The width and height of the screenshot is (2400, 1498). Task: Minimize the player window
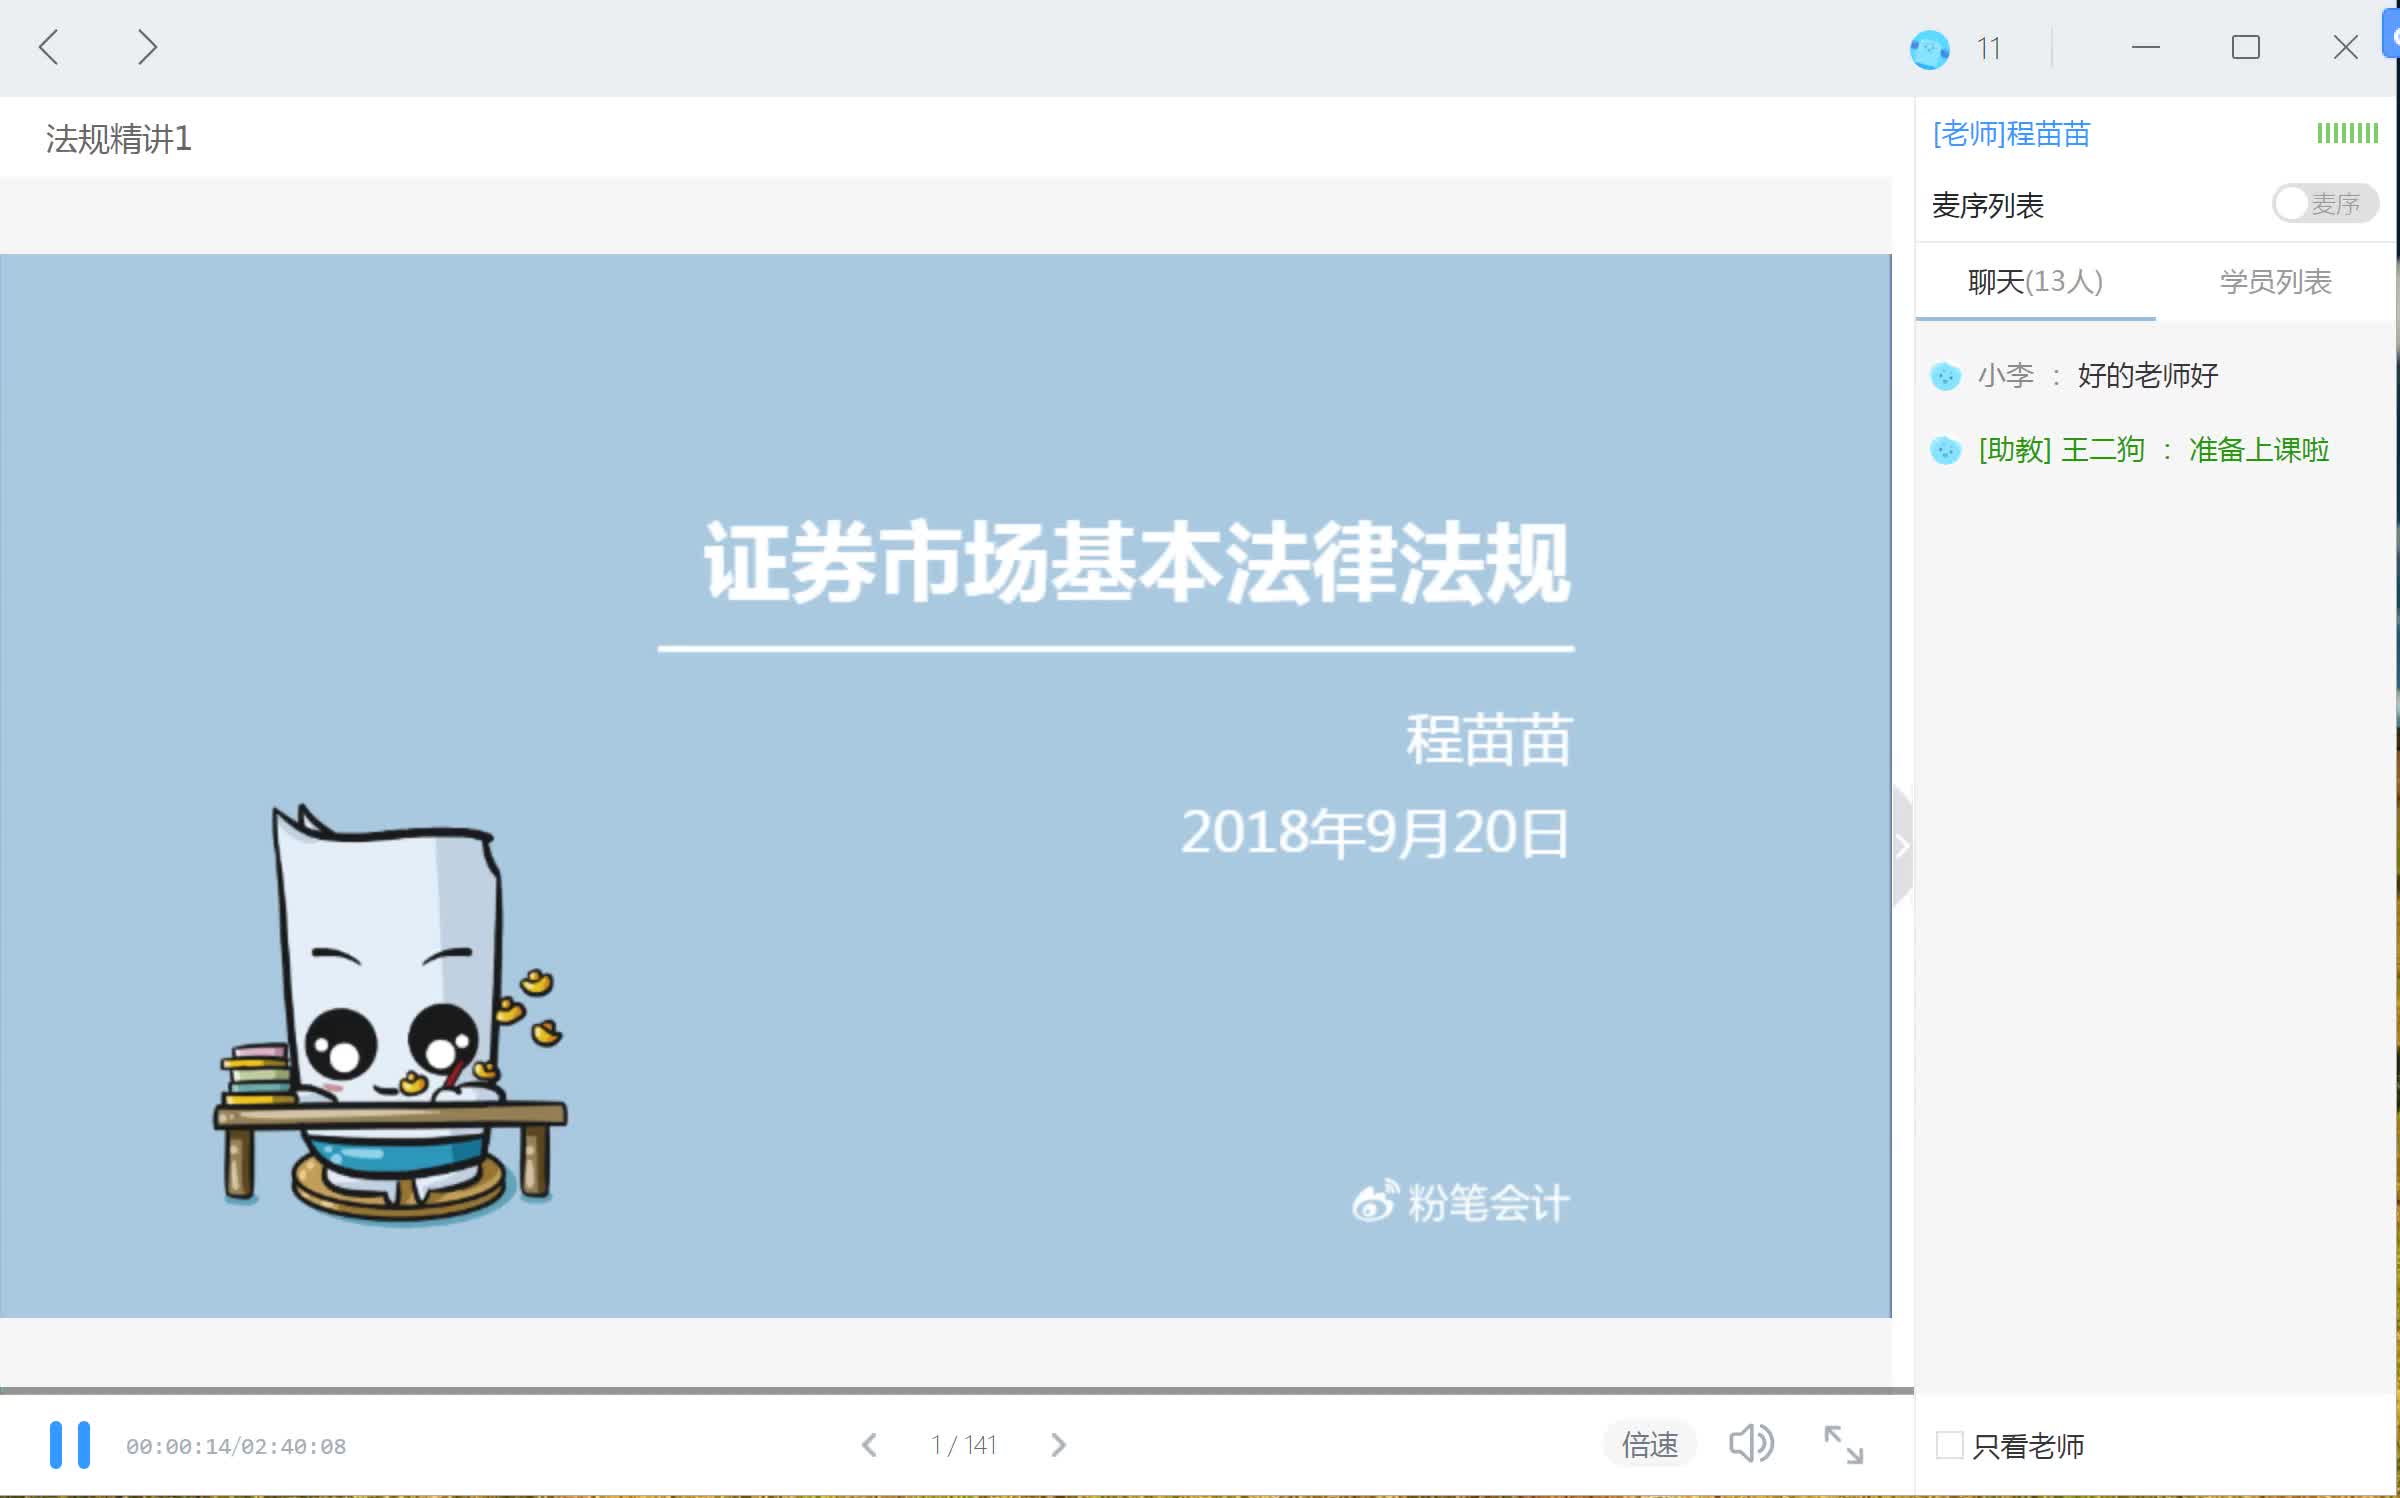(x=2145, y=47)
